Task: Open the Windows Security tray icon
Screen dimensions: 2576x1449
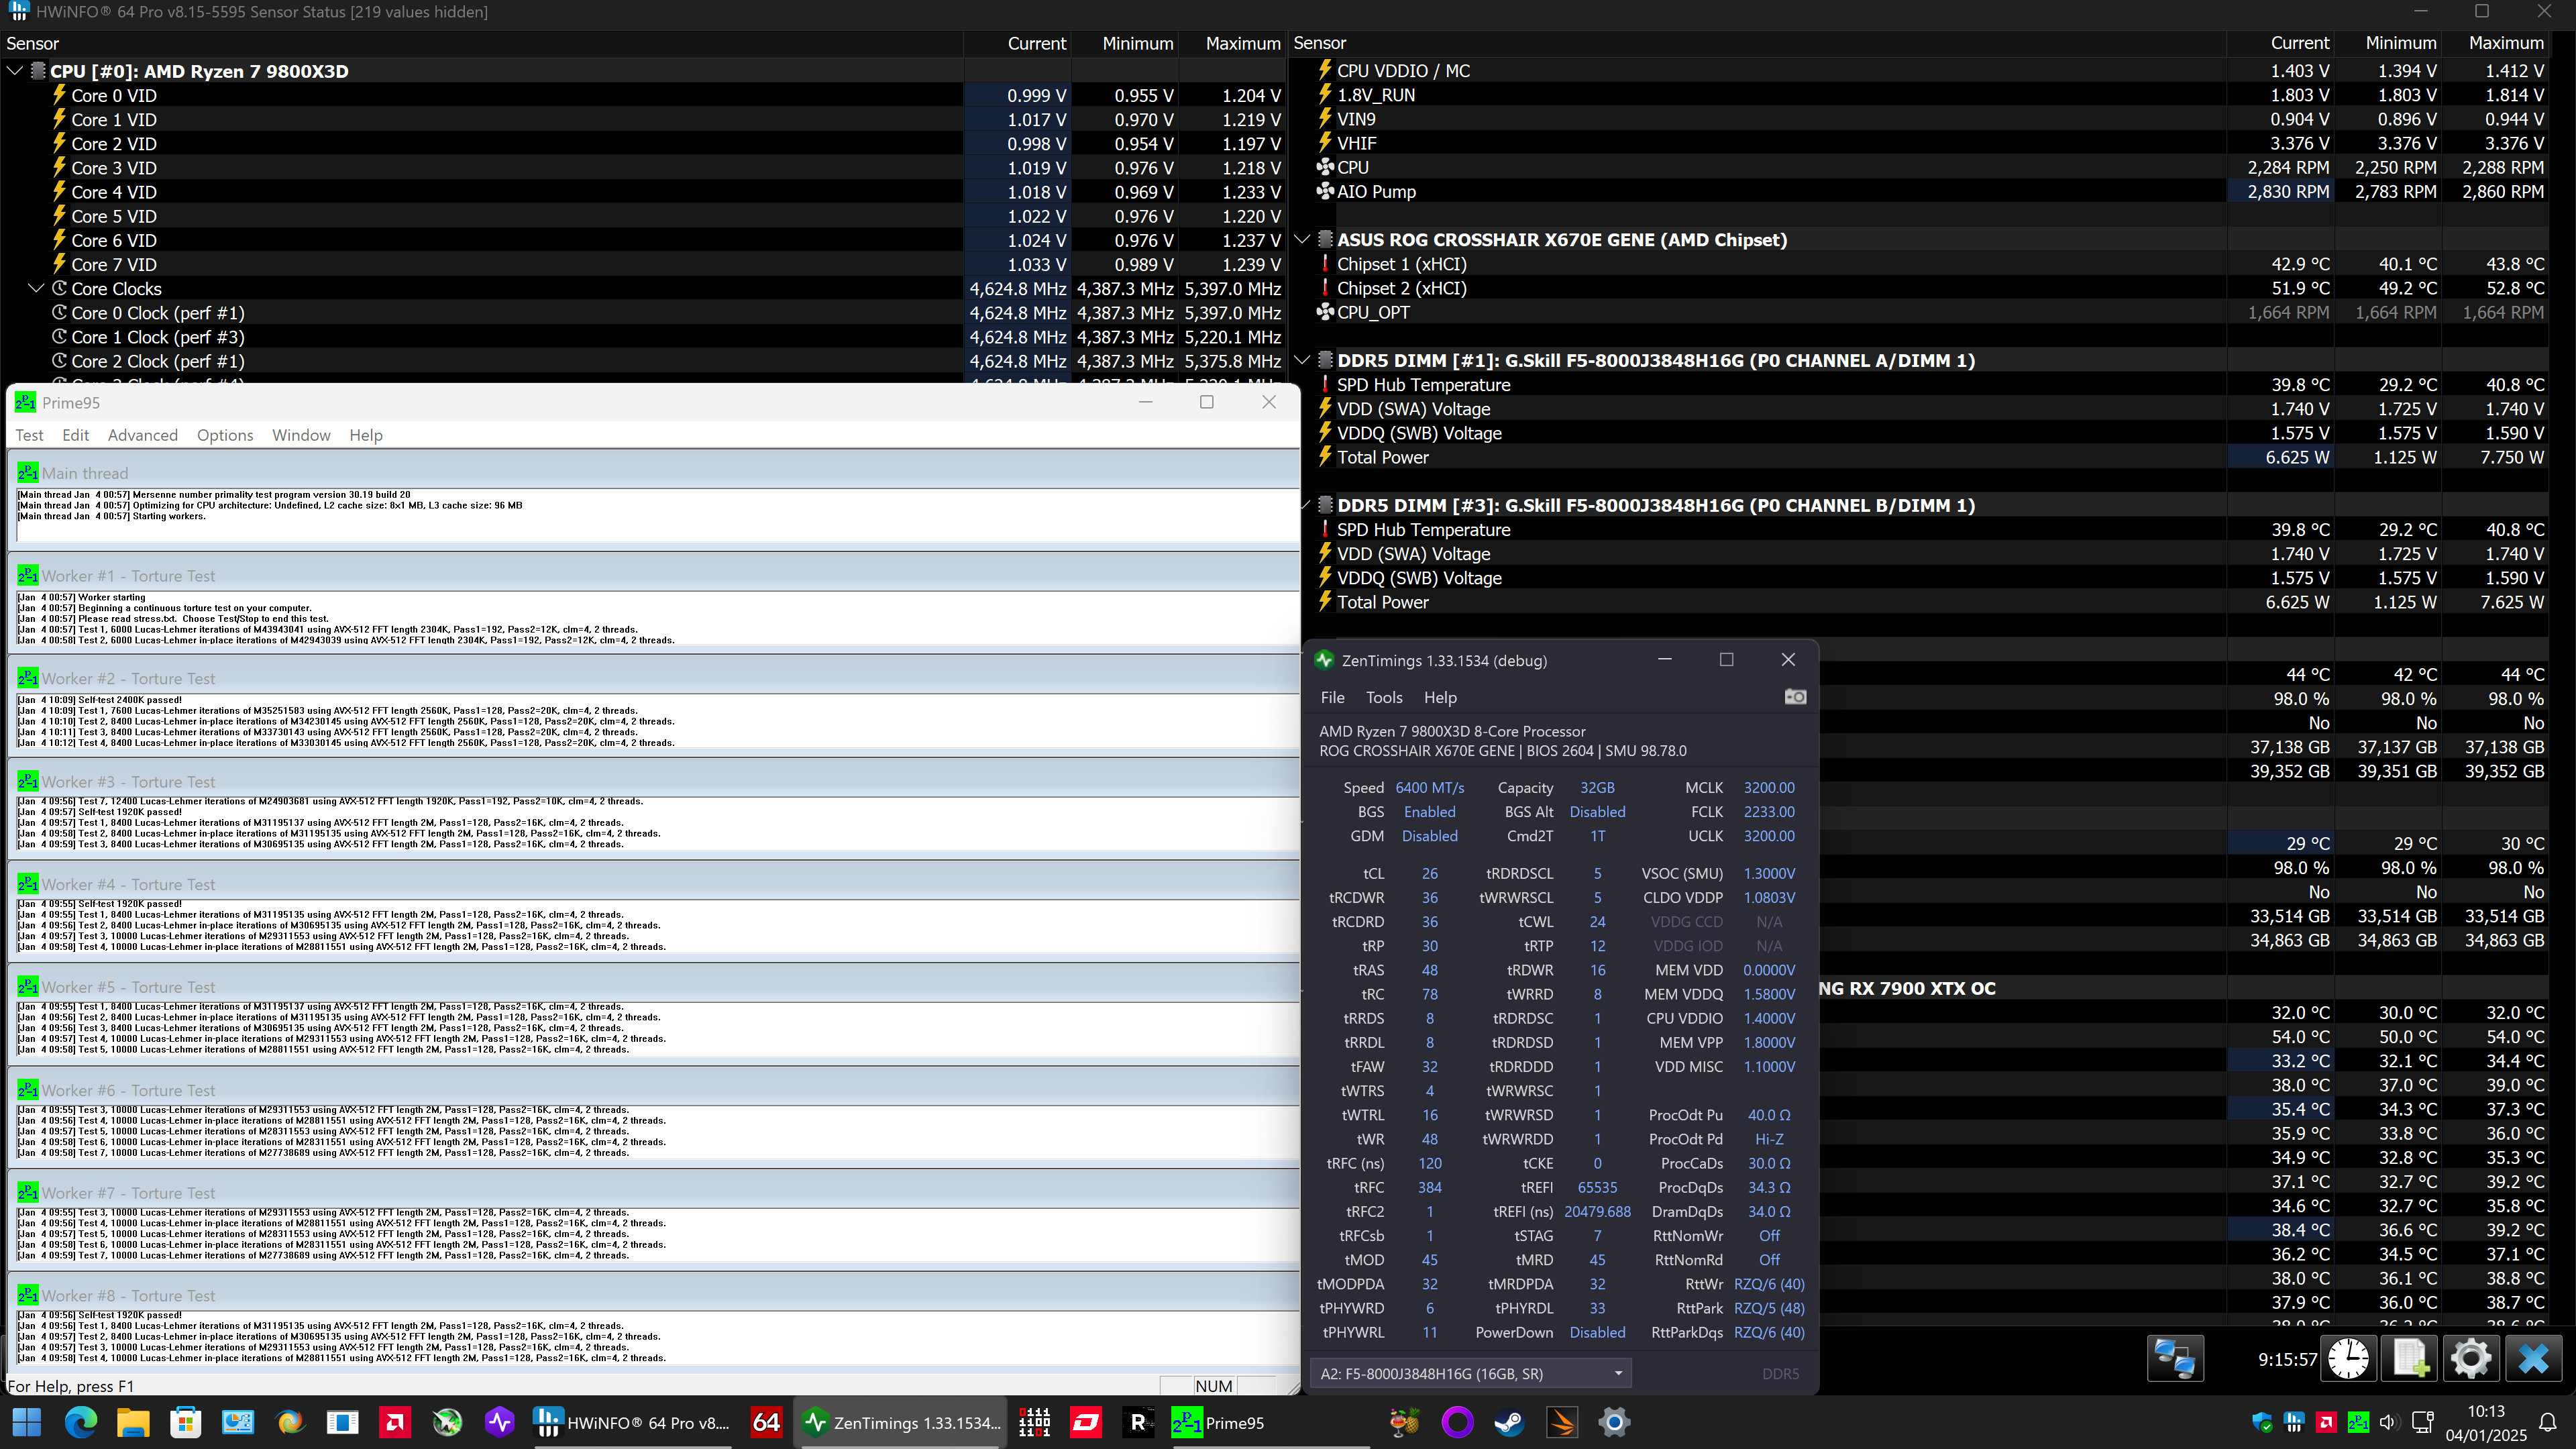Action: click(2262, 1422)
